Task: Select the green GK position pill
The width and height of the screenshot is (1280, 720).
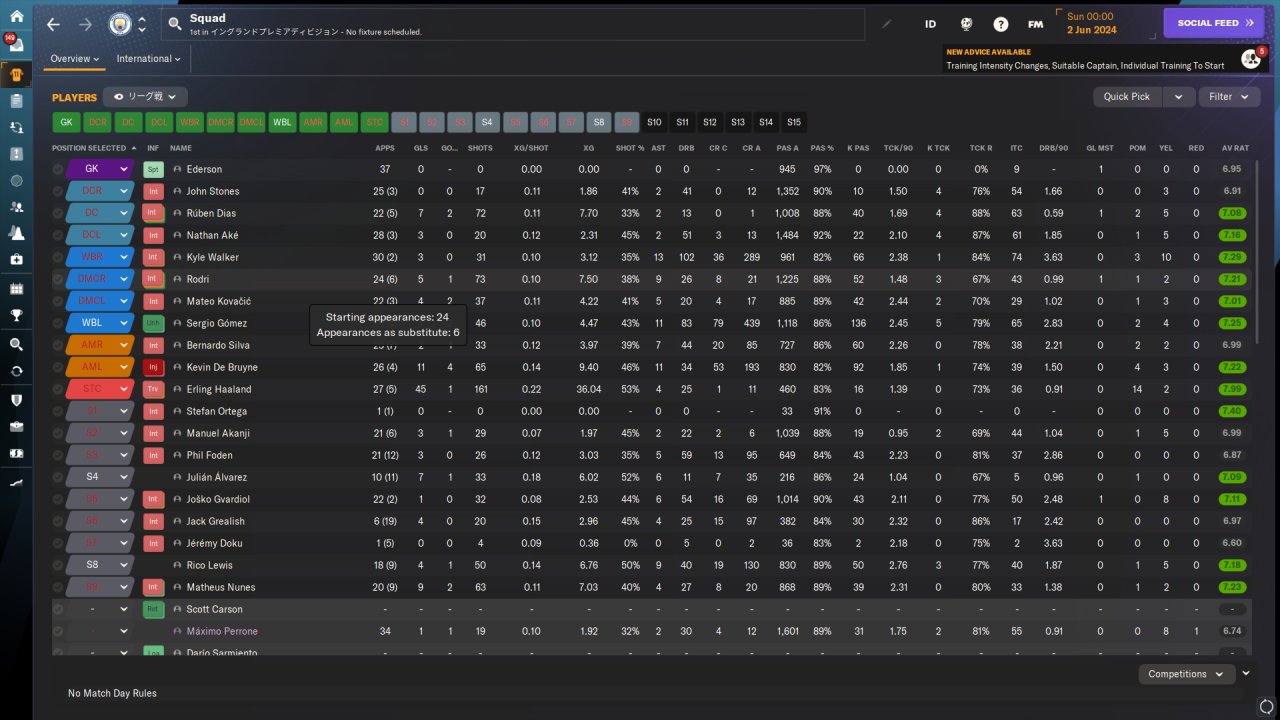Action: 66,122
